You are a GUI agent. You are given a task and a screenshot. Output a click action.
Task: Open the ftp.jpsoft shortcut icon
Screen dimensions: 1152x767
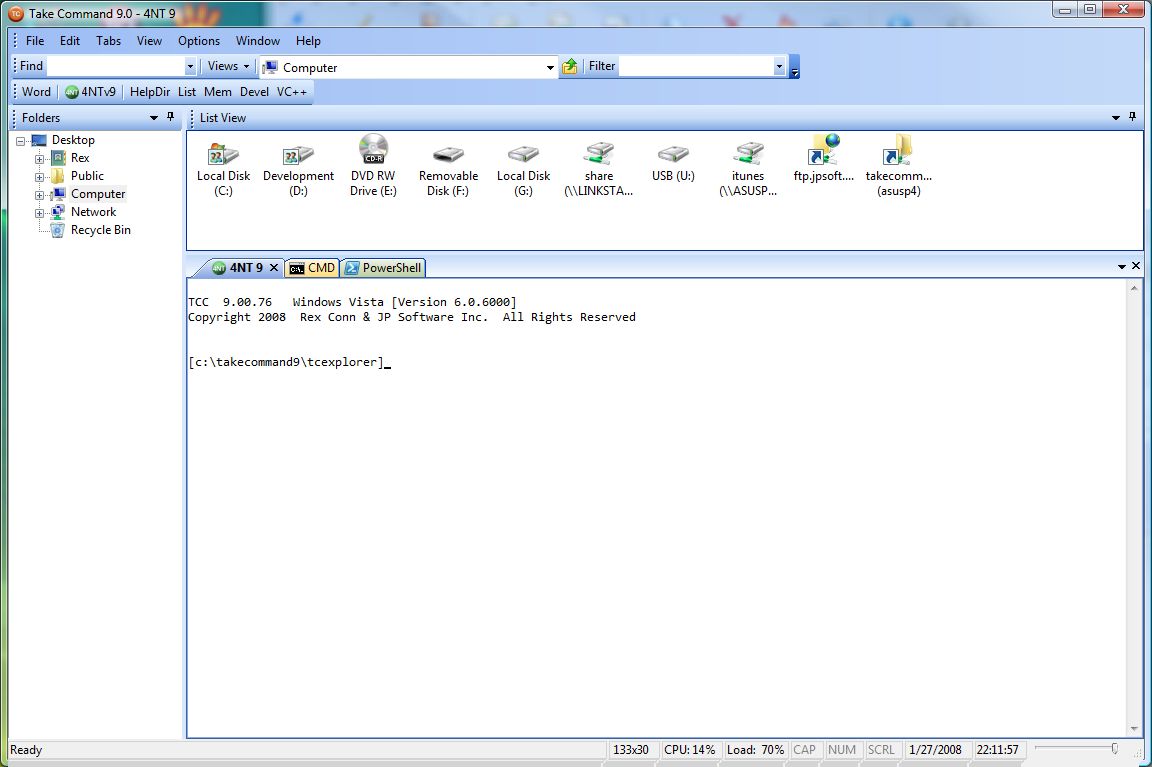823,152
